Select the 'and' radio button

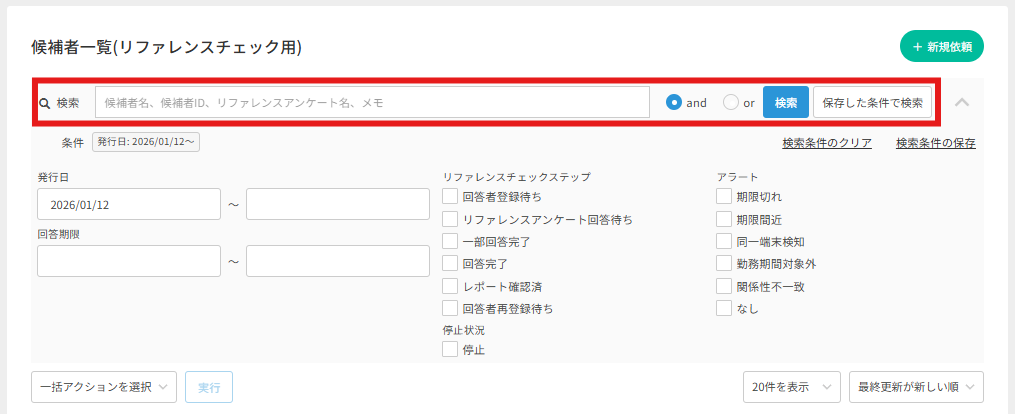click(674, 102)
